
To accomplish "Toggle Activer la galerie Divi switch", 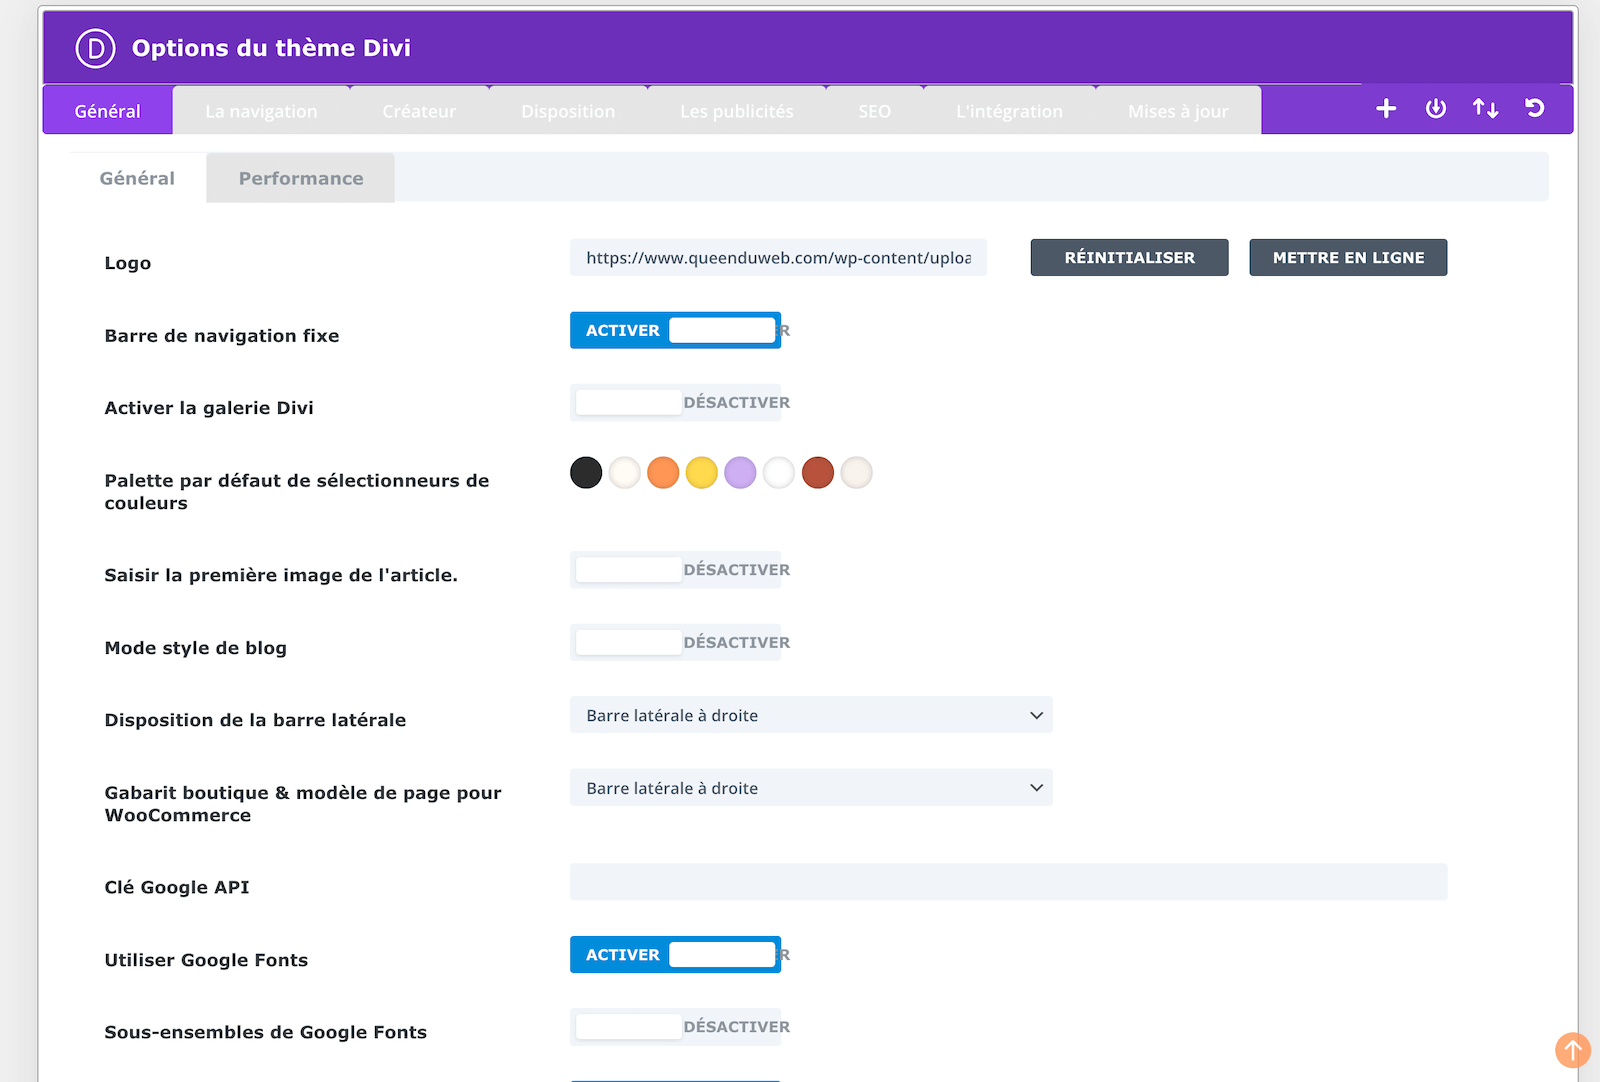I will 675,402.
